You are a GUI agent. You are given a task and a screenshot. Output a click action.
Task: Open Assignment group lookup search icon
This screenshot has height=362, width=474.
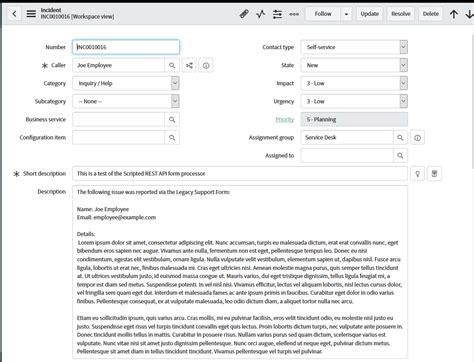[x=400, y=137]
